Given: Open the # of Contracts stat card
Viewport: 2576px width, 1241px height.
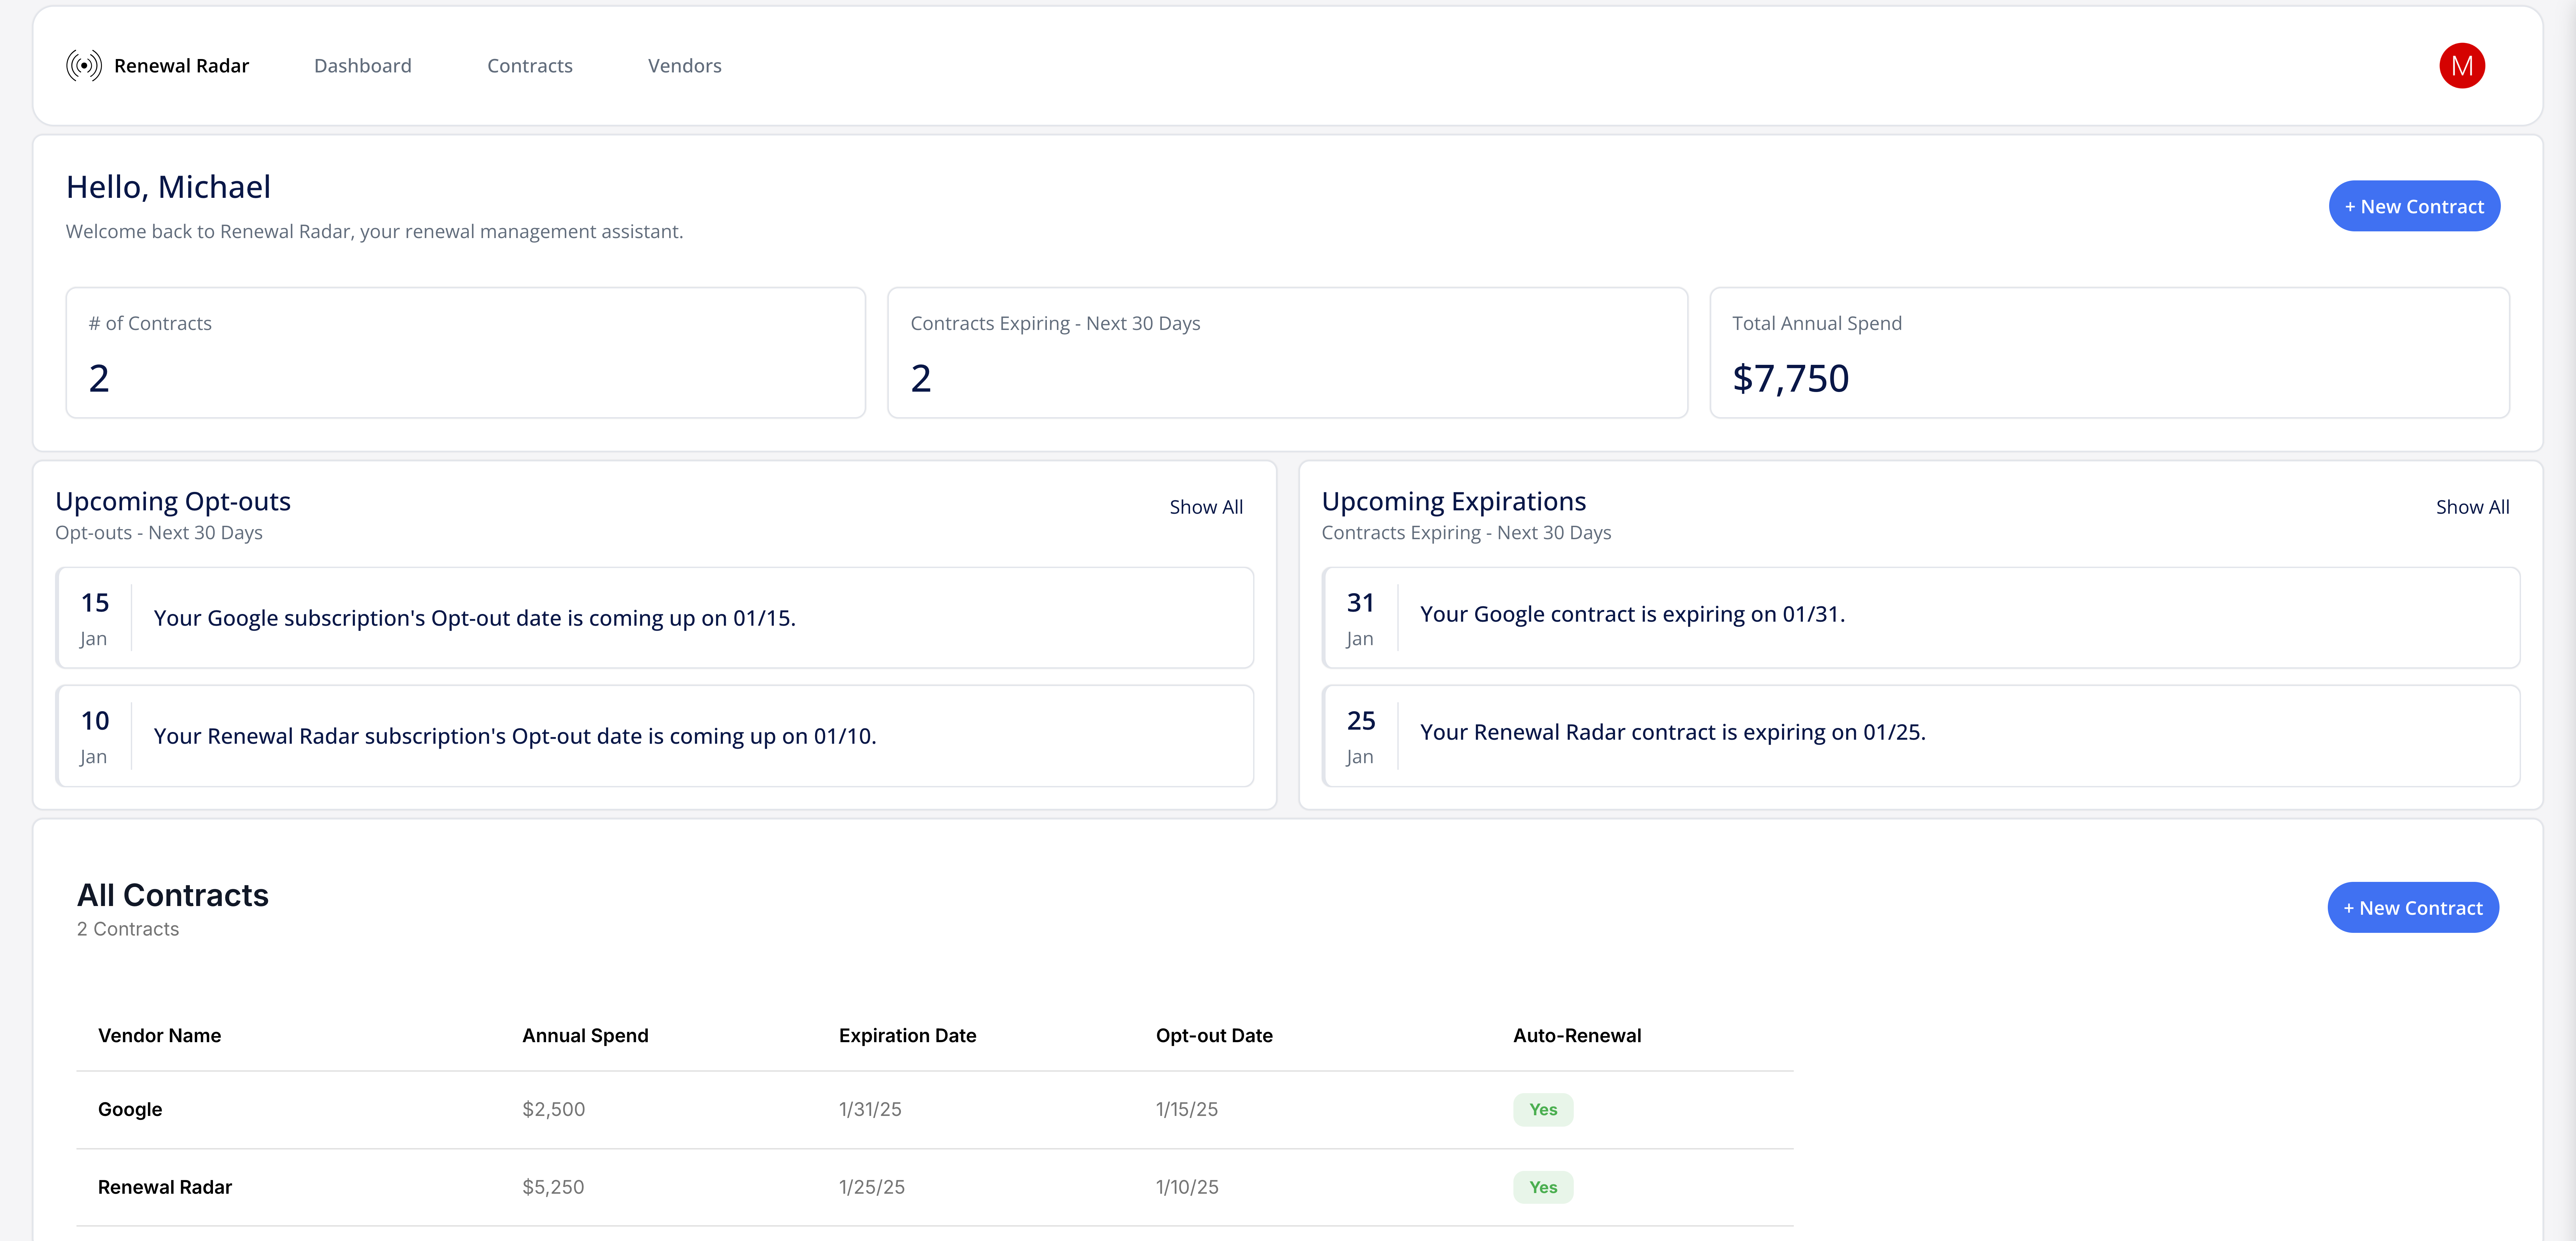Looking at the screenshot, I should 466,353.
